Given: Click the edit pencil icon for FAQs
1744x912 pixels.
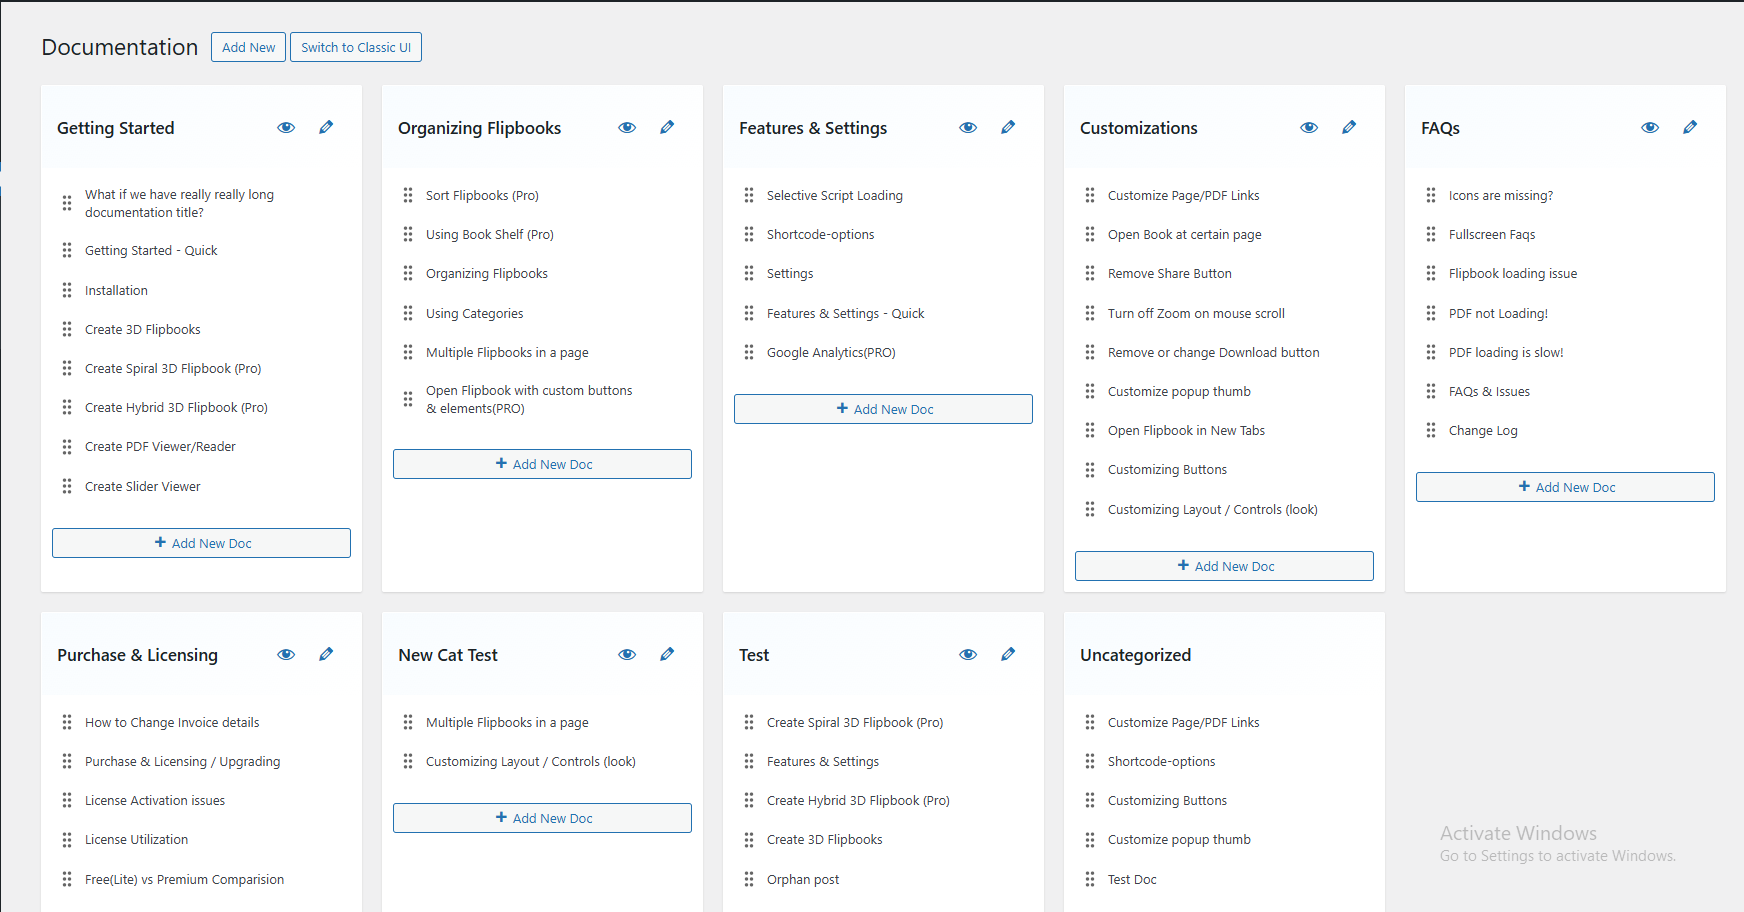Looking at the screenshot, I should [1690, 127].
